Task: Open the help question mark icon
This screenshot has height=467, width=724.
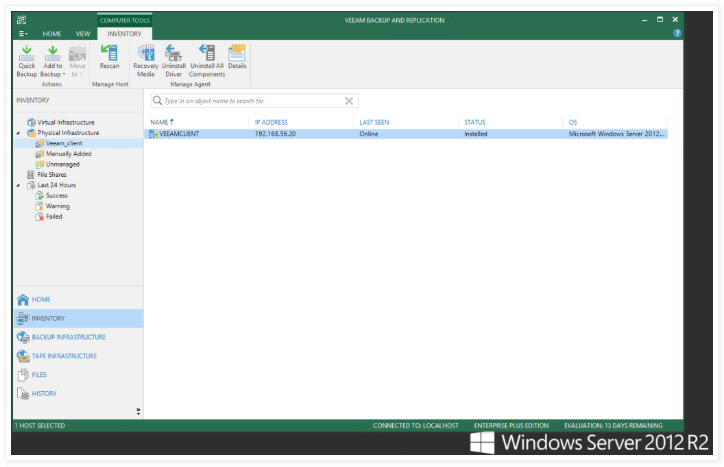Action: tap(677, 33)
